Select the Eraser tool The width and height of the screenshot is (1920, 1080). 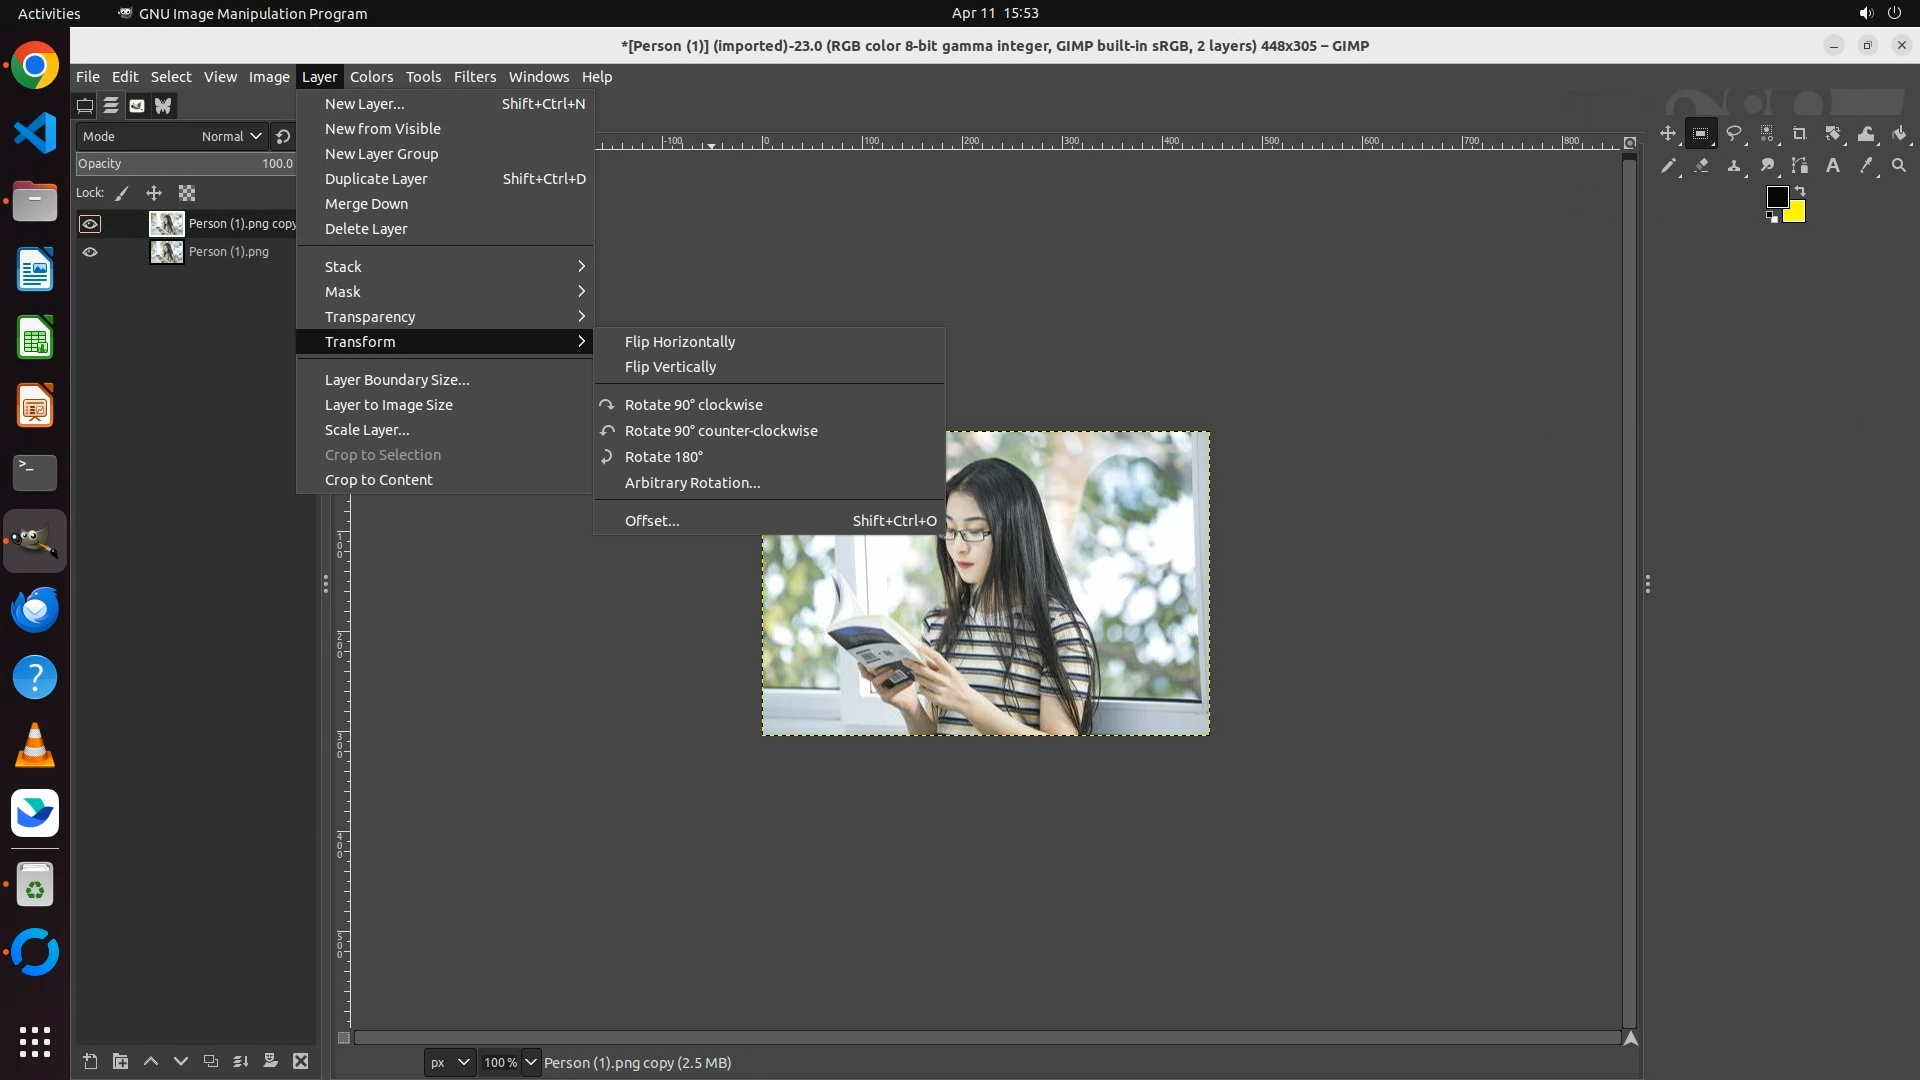(x=1701, y=166)
